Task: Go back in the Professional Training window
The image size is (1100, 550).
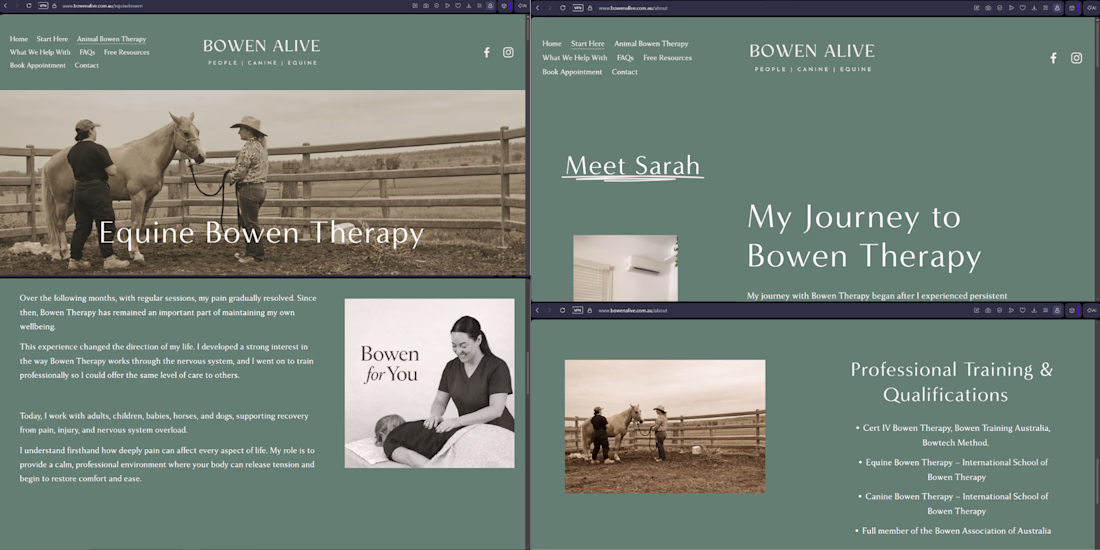Action: [537, 310]
